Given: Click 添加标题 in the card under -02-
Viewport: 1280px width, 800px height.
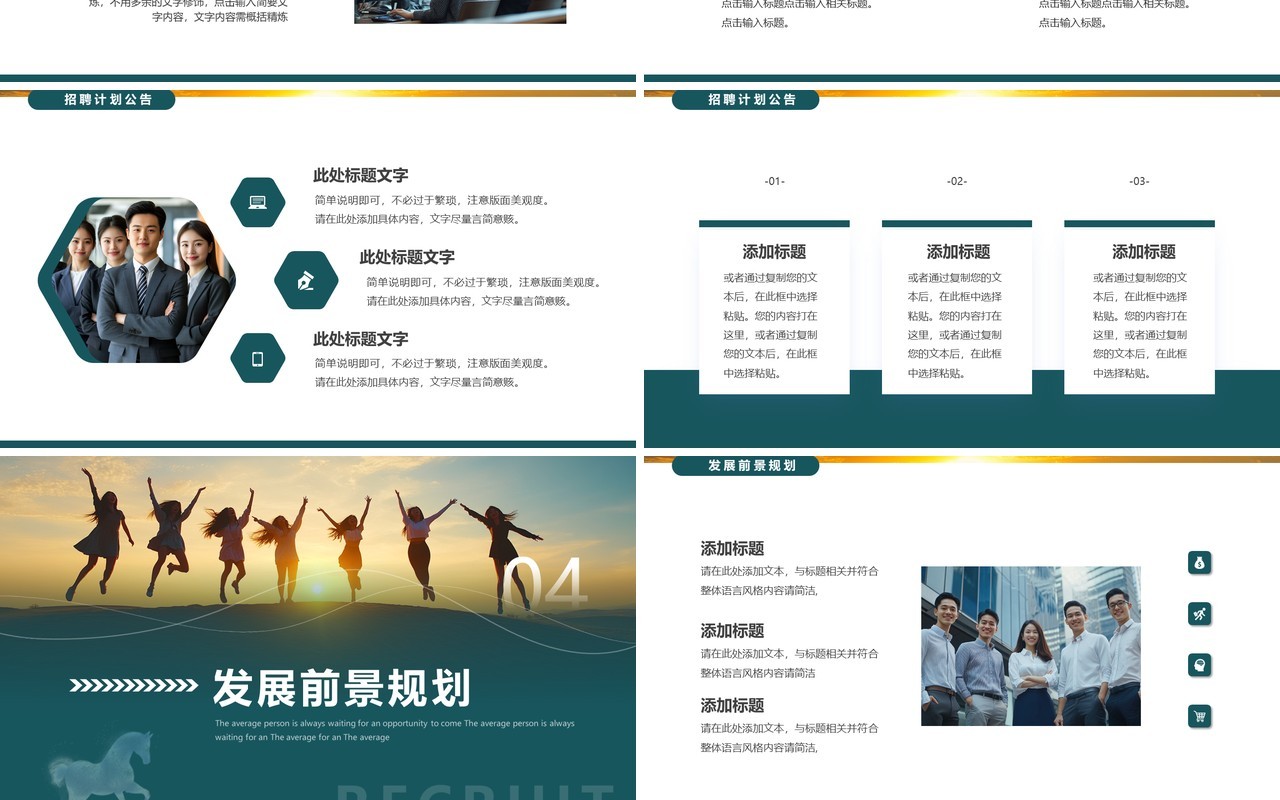Looking at the screenshot, I should (x=958, y=252).
